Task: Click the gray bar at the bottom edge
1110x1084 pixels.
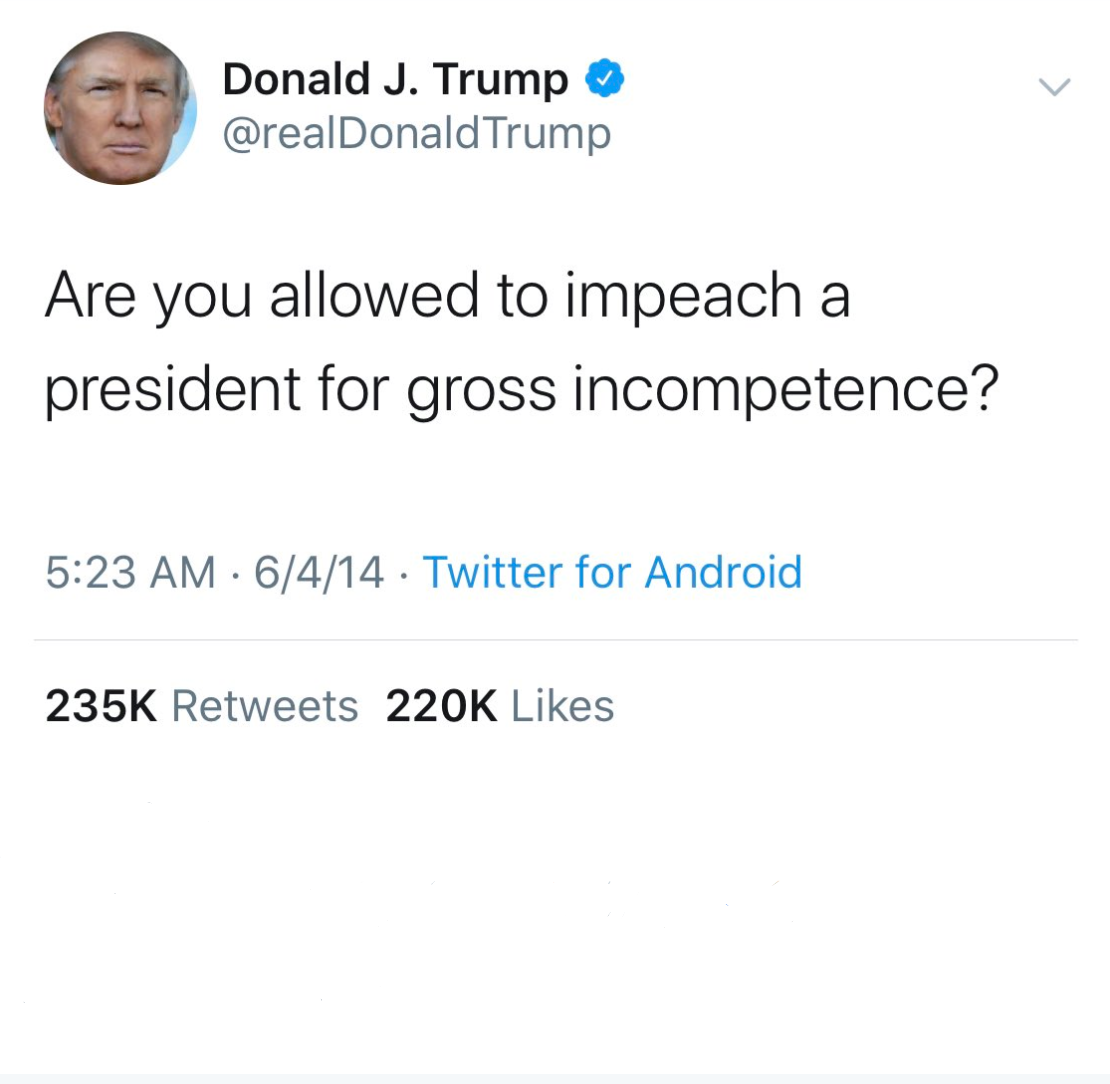Action: point(555,1078)
